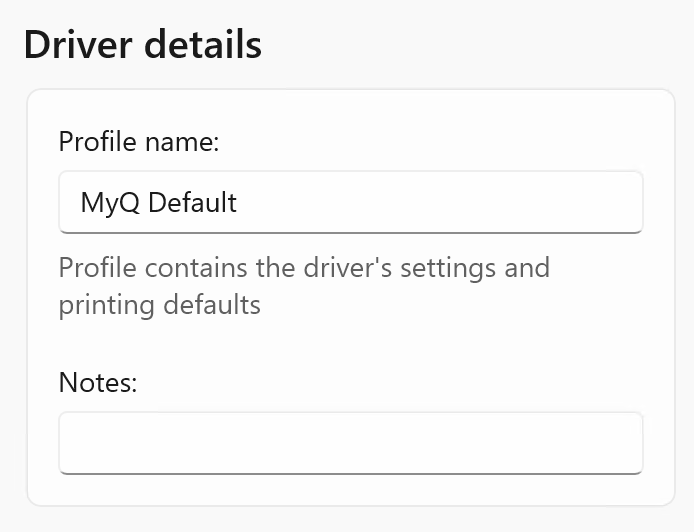Screen dimensions: 694x532
Task: Click the Profile name input field
Action: (350, 202)
